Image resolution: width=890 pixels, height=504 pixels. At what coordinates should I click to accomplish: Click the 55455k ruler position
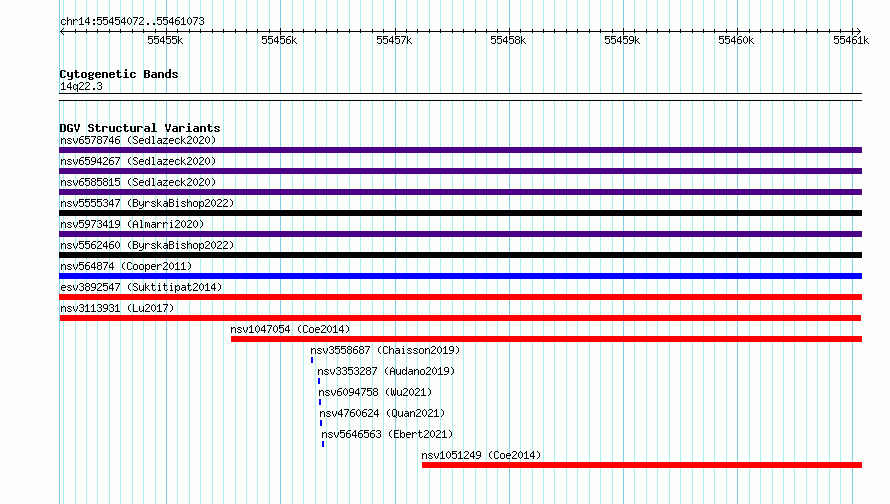click(x=165, y=40)
